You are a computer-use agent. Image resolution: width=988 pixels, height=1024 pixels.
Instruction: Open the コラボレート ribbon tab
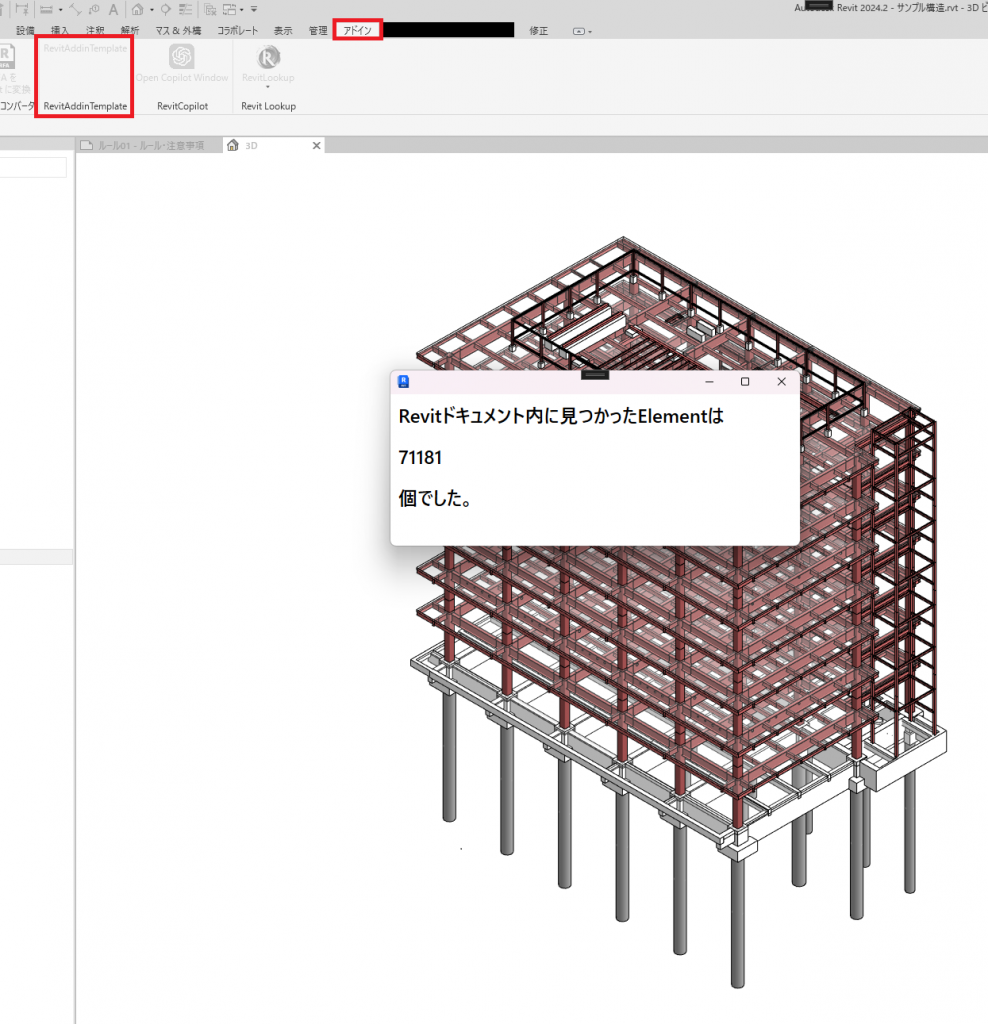[x=238, y=31]
